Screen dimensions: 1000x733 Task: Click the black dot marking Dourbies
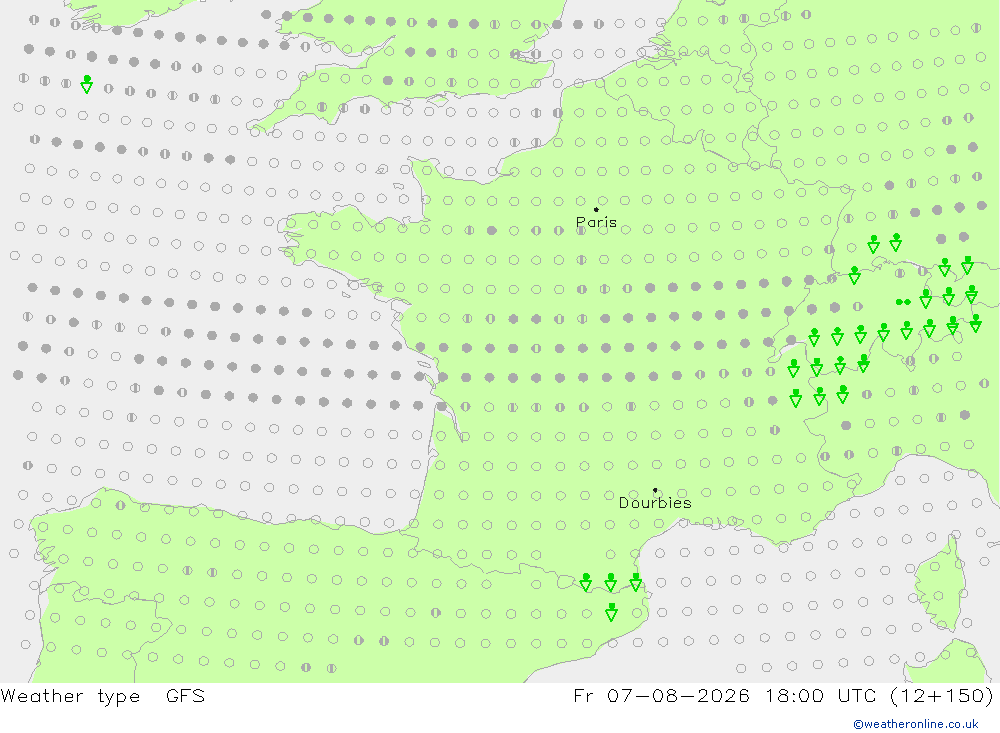pos(655,490)
